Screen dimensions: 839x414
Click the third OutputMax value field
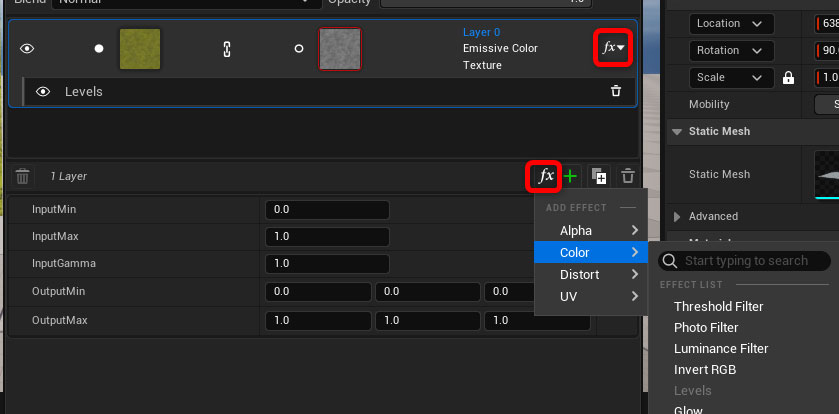pyautogui.click(x=537, y=320)
